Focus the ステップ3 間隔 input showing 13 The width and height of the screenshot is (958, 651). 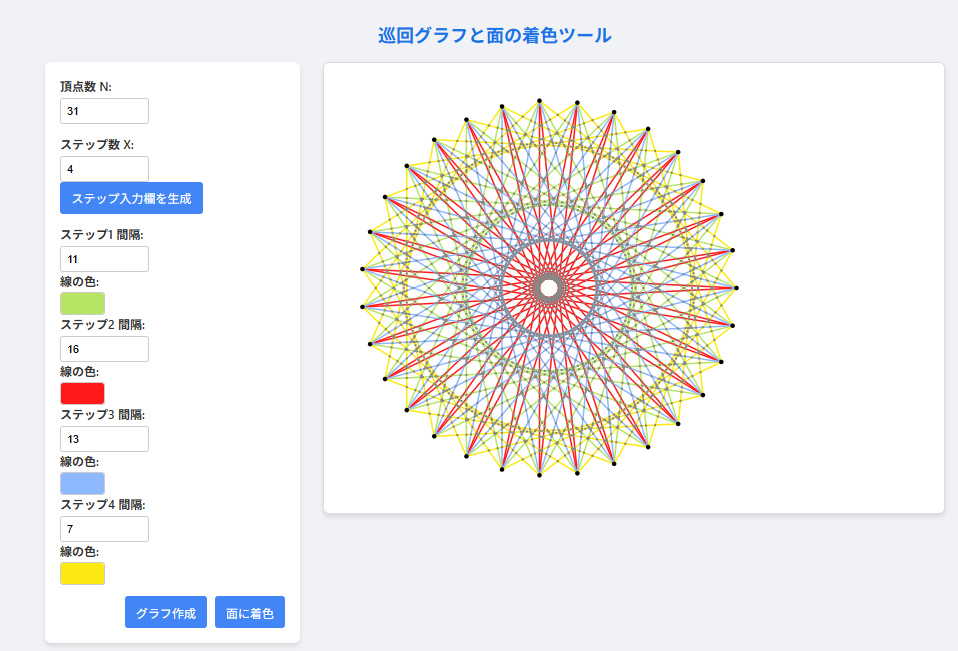[104, 439]
